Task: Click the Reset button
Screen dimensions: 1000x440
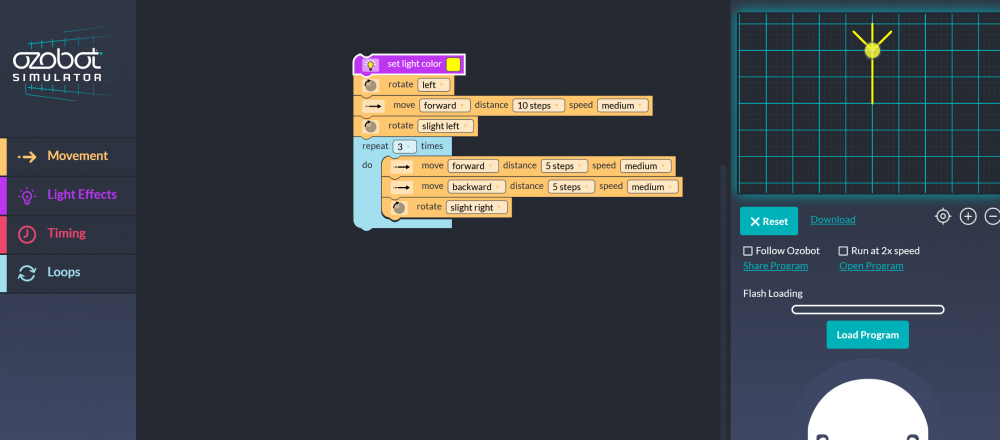Action: point(768,221)
